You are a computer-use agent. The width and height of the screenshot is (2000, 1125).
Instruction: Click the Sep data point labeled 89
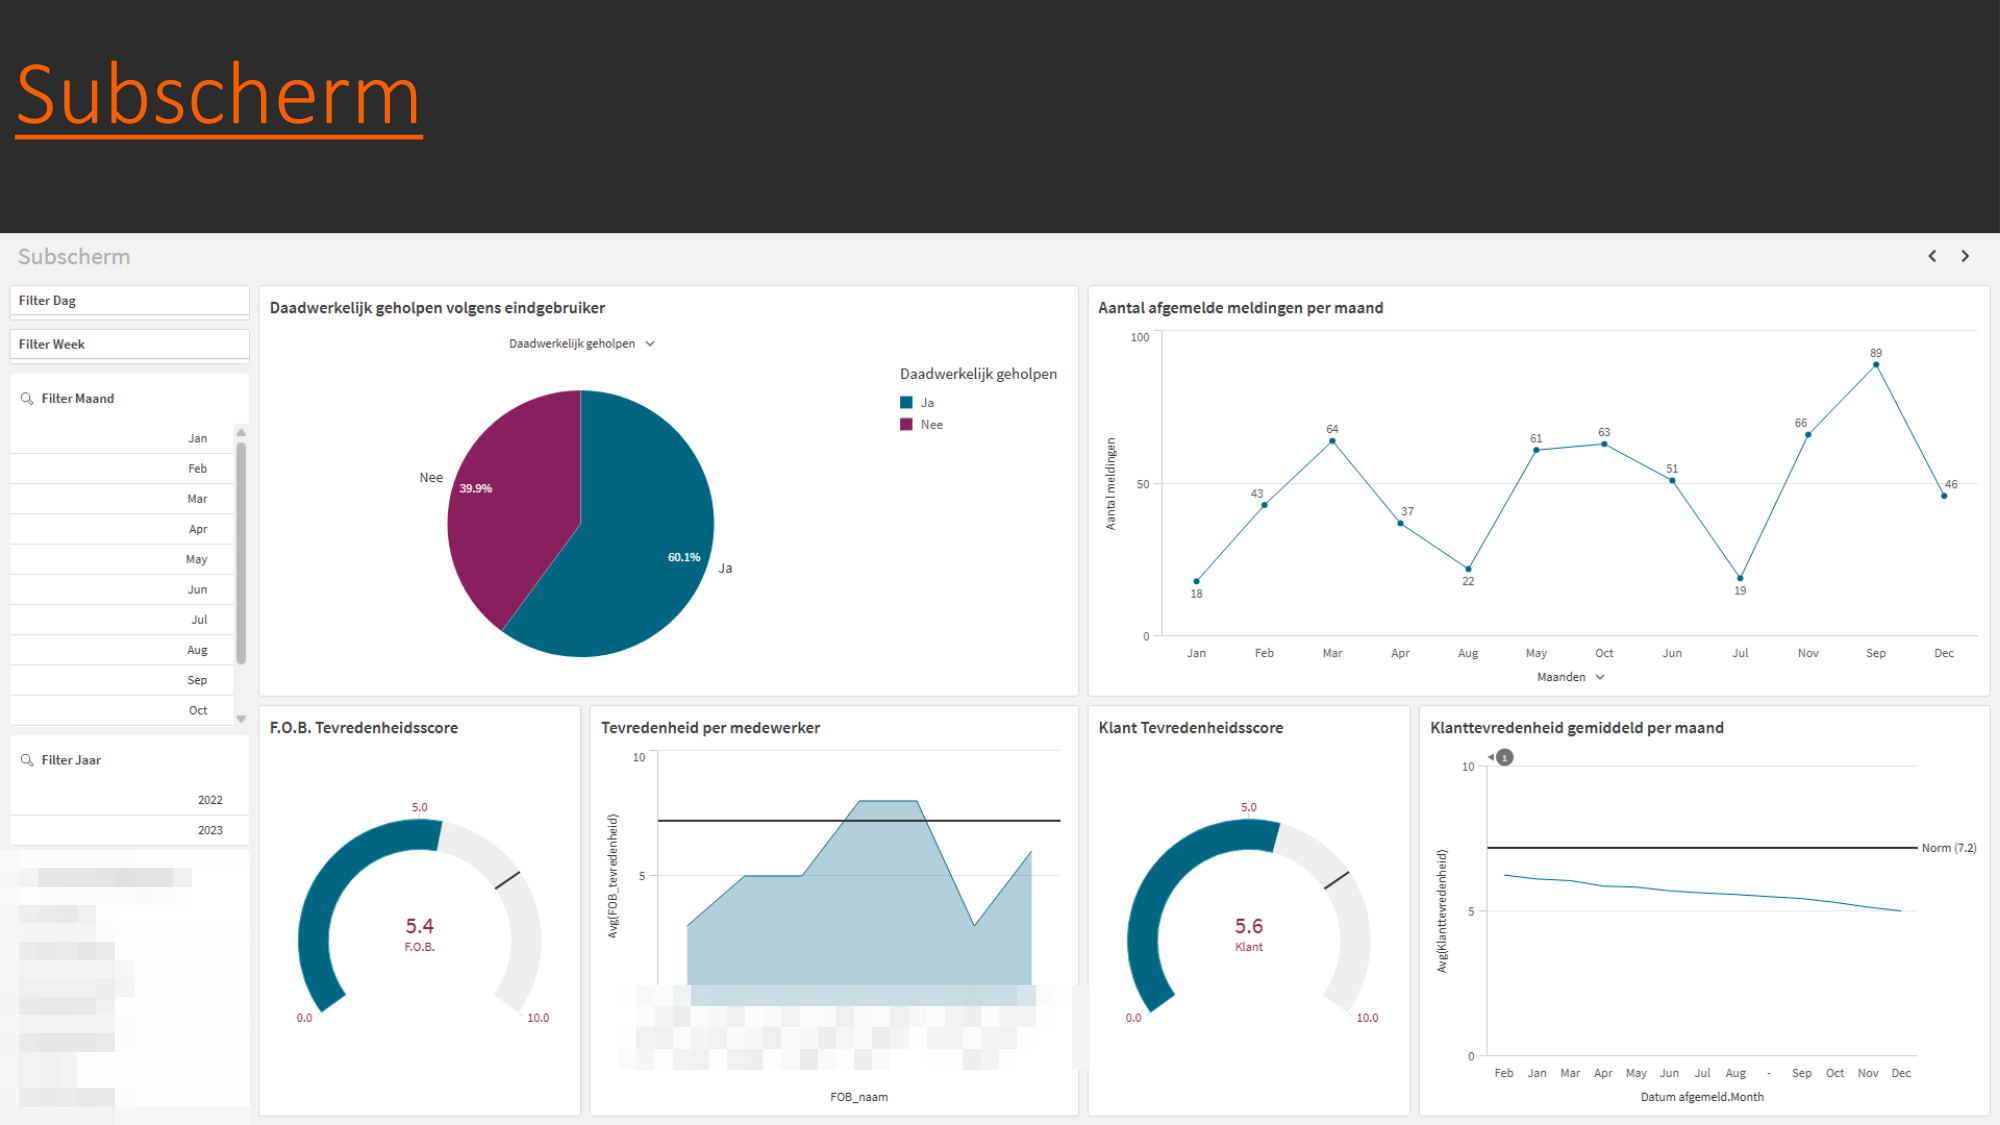point(1876,365)
